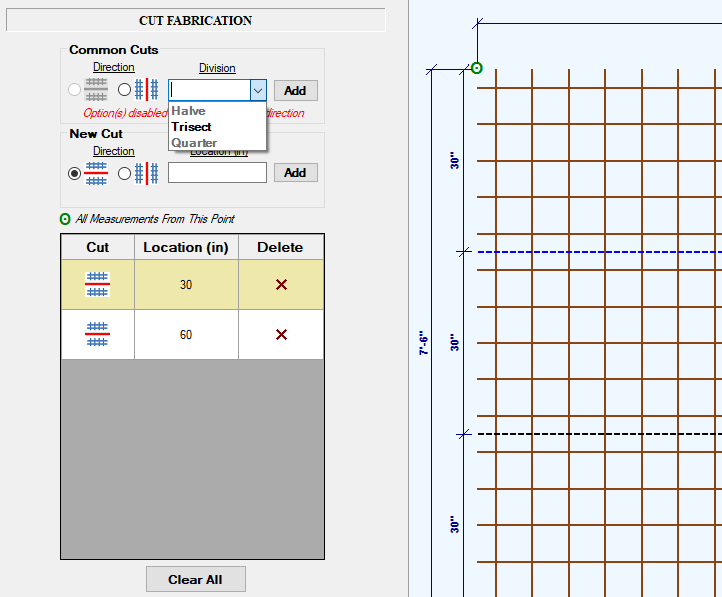
Task: Choose Trisect from Division list
Action: point(191,127)
